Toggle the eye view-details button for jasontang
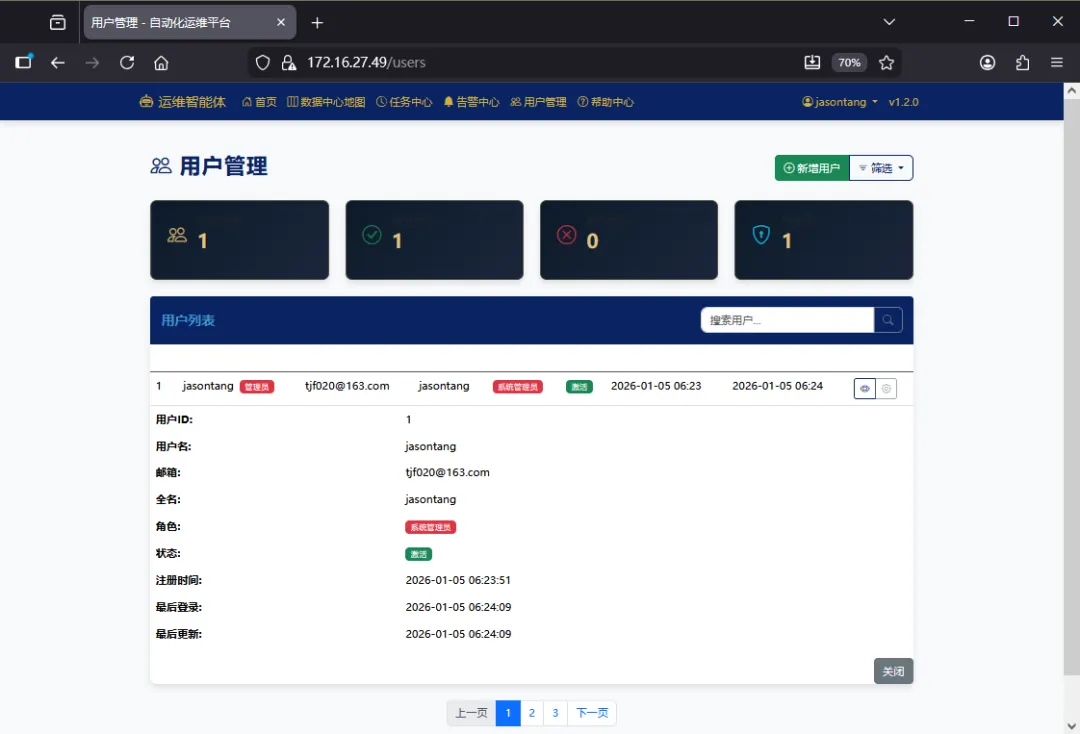The width and height of the screenshot is (1080, 734). click(864, 388)
